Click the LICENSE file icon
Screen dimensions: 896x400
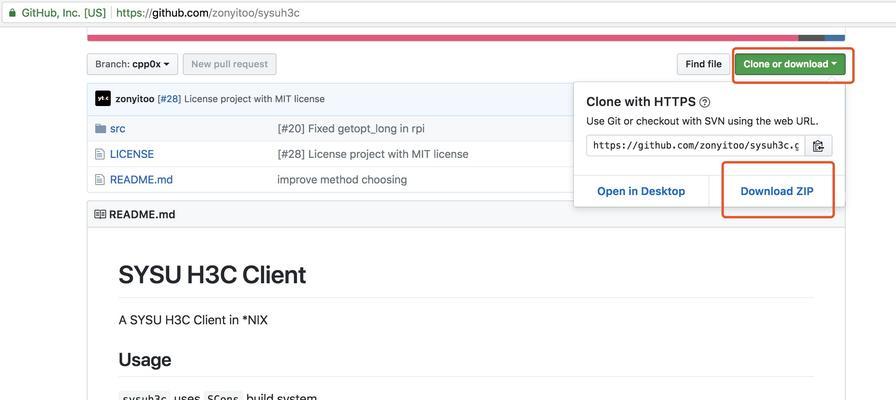101,154
